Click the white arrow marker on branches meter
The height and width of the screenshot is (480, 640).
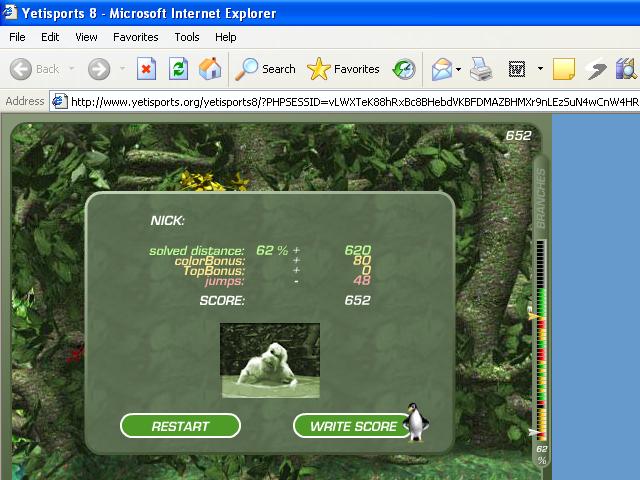534,432
